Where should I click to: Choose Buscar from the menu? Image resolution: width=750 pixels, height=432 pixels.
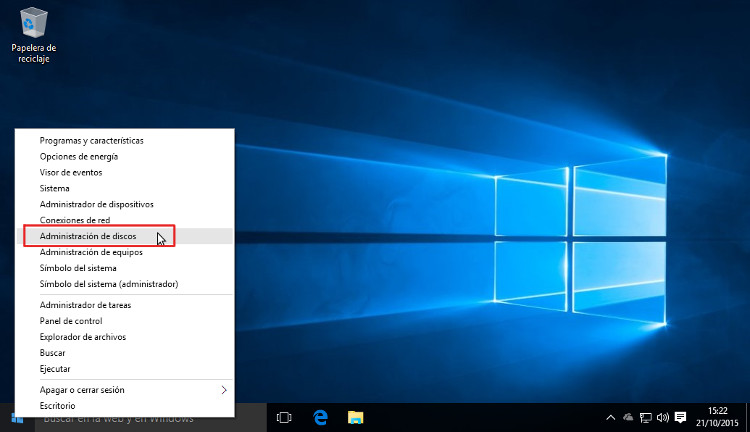[x=124, y=353]
